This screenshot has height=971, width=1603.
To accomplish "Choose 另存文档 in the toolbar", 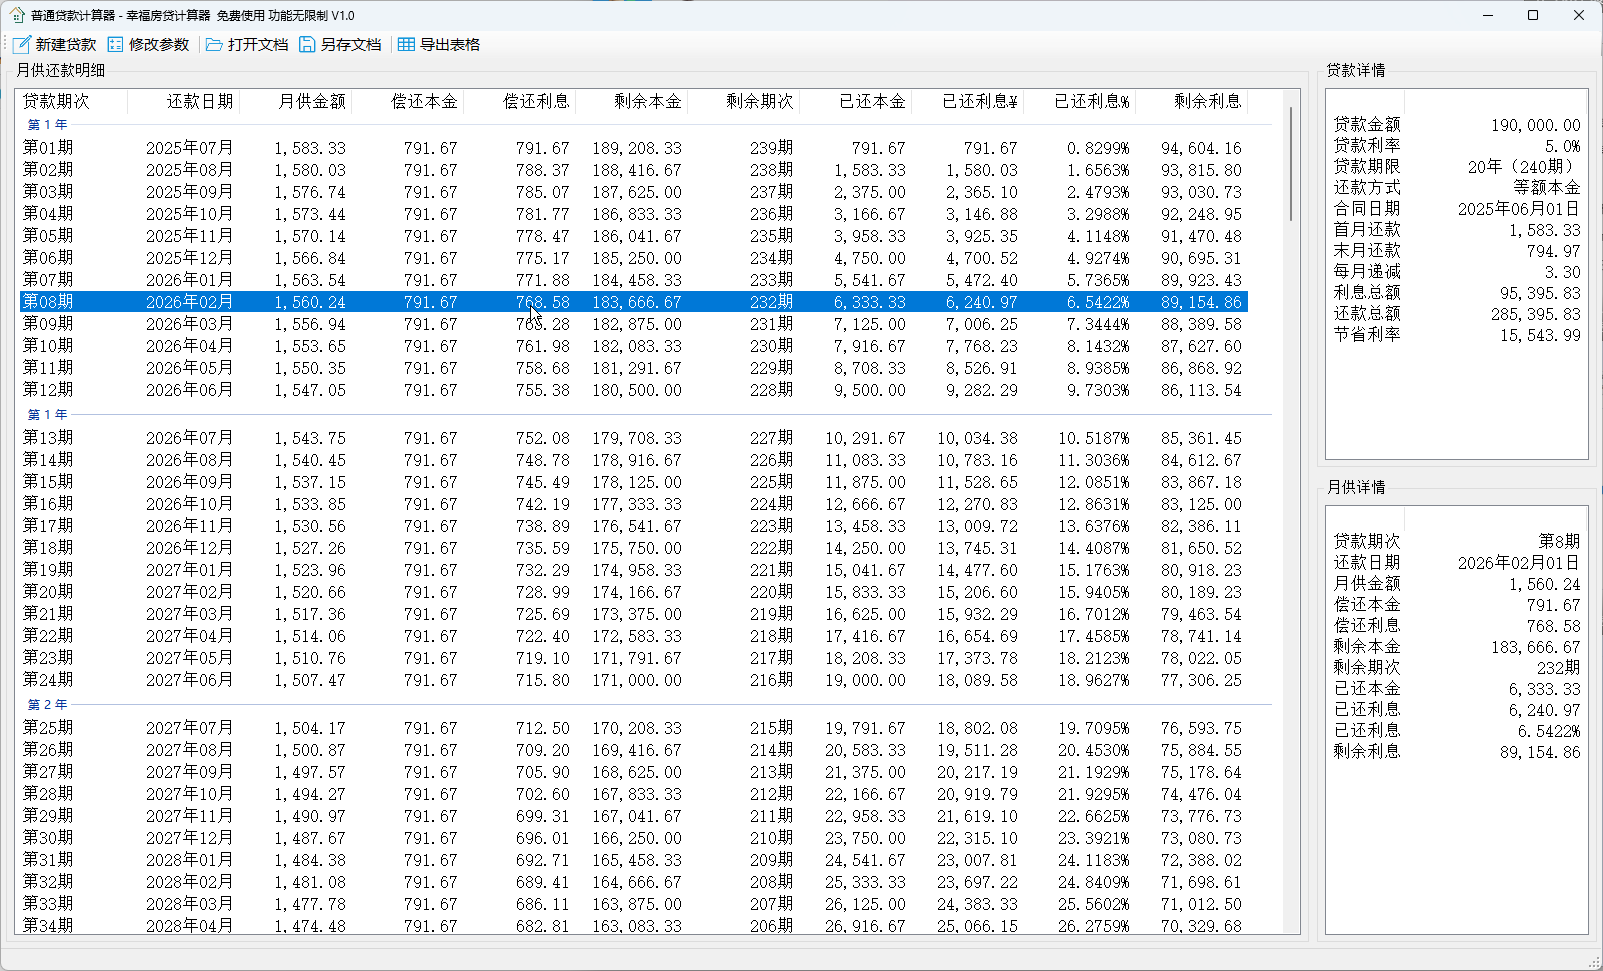I will (x=340, y=44).
